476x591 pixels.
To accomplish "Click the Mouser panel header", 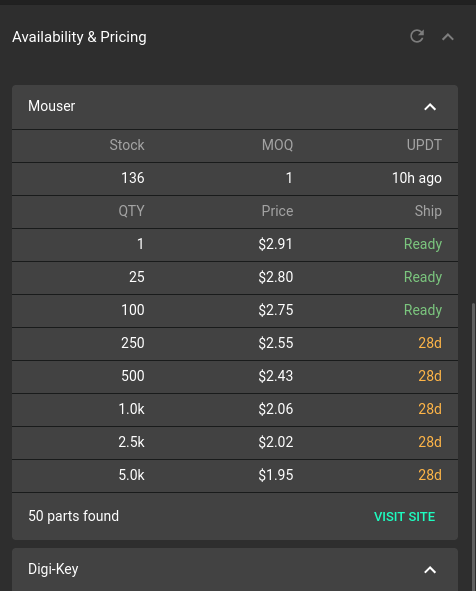I will pyautogui.click(x=235, y=107).
